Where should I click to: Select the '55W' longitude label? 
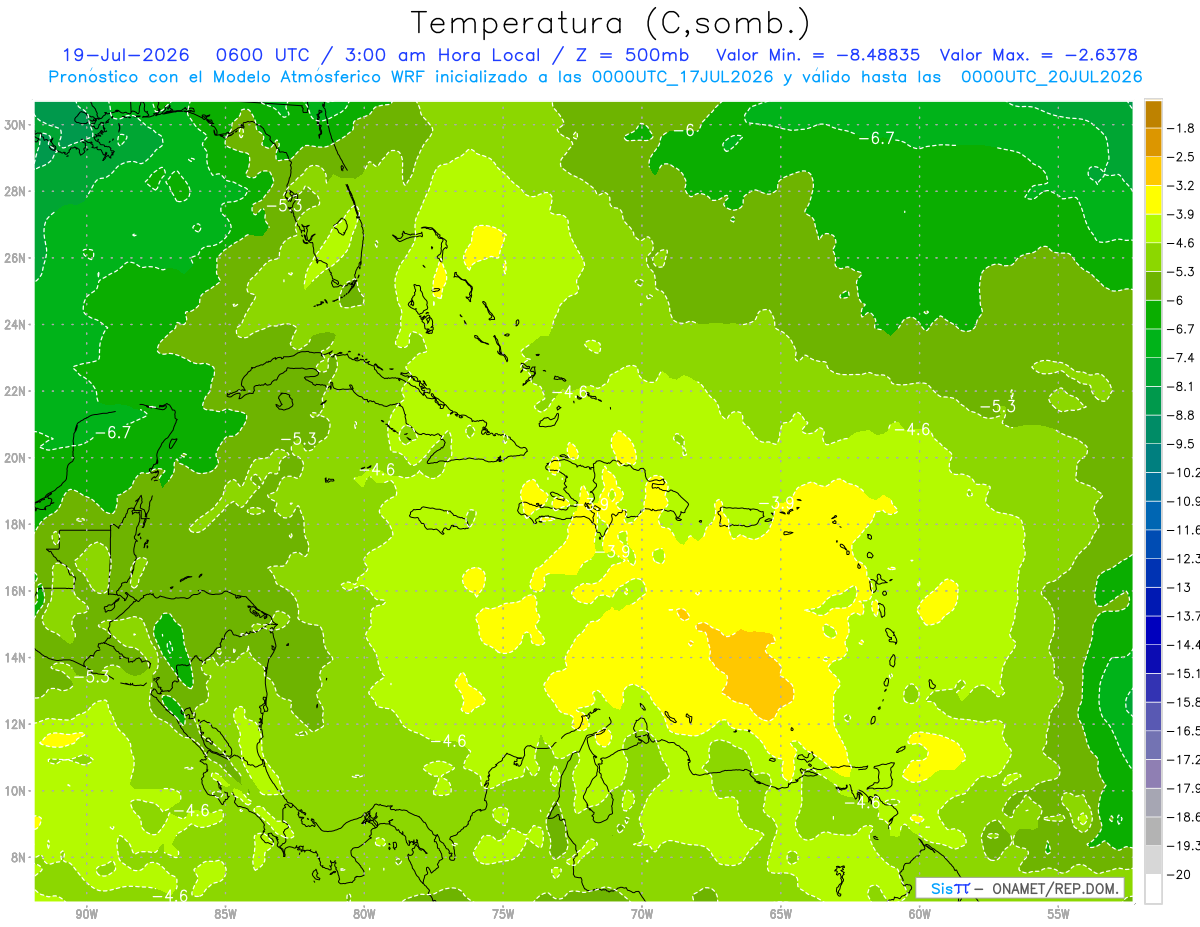tap(1059, 914)
